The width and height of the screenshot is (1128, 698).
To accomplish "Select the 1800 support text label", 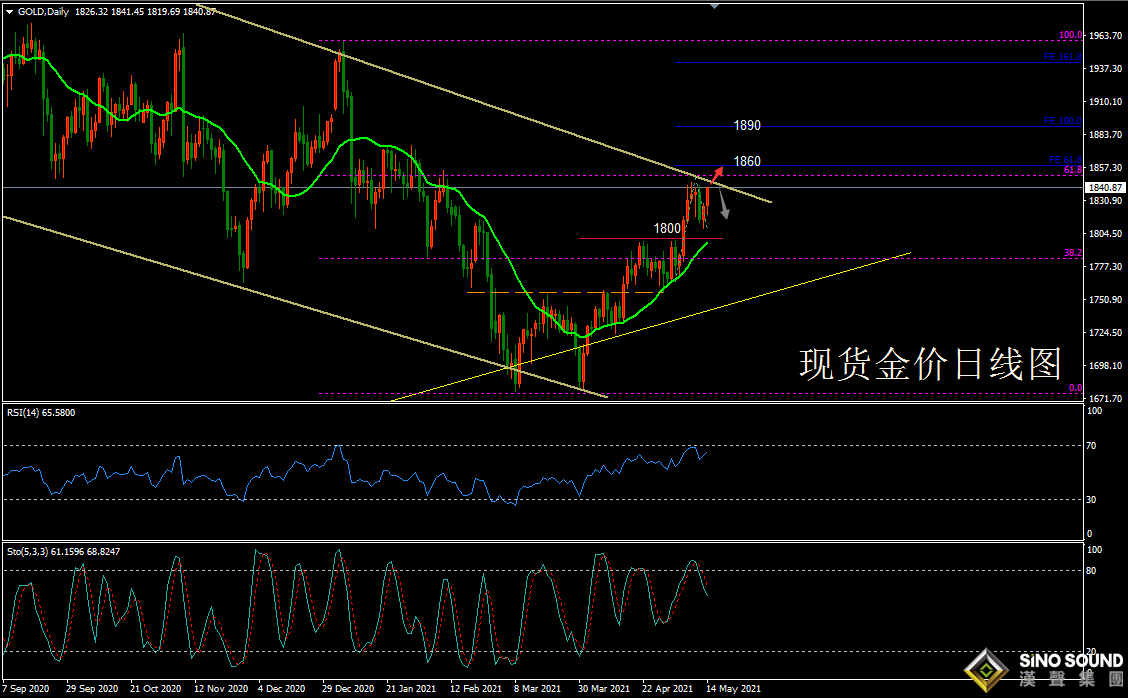I will [668, 228].
